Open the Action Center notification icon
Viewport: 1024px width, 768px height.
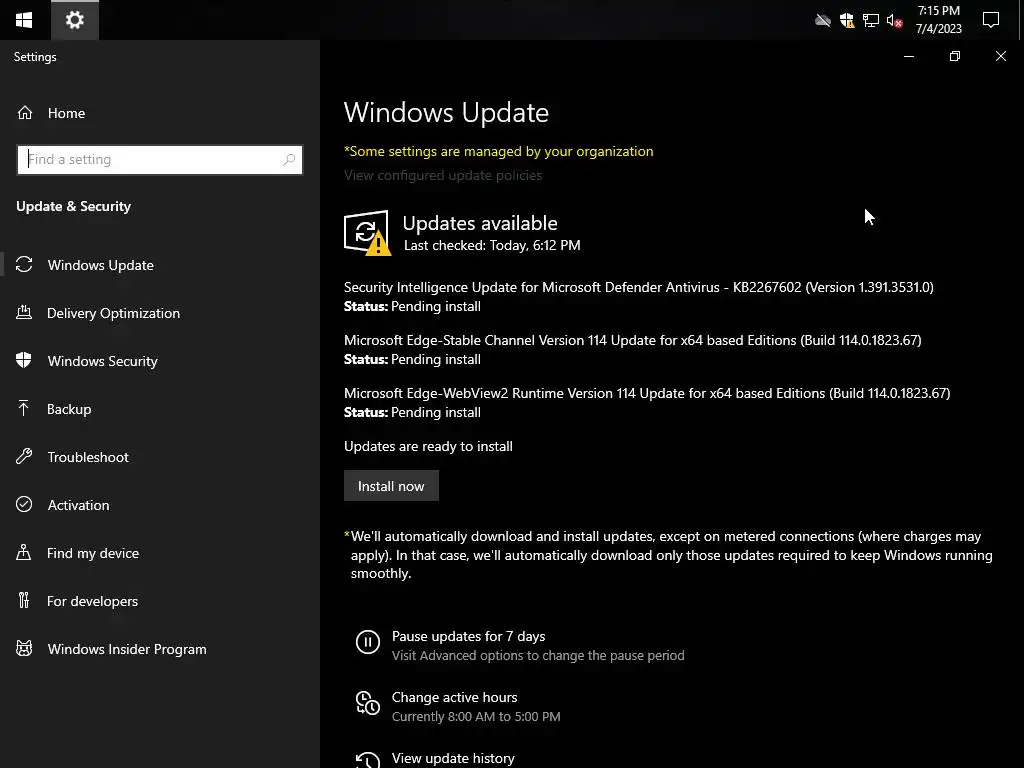(991, 20)
